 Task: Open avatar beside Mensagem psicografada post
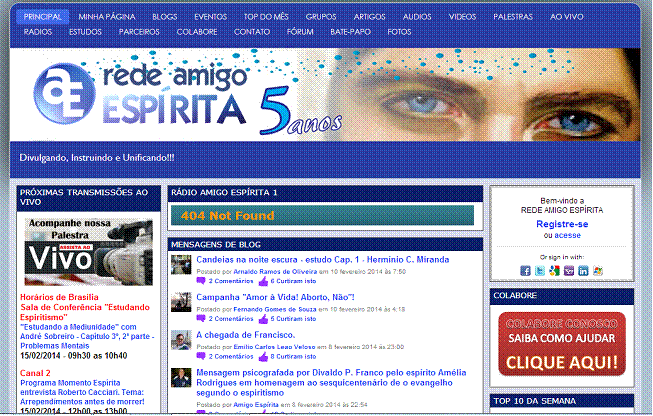pyautogui.click(x=181, y=378)
